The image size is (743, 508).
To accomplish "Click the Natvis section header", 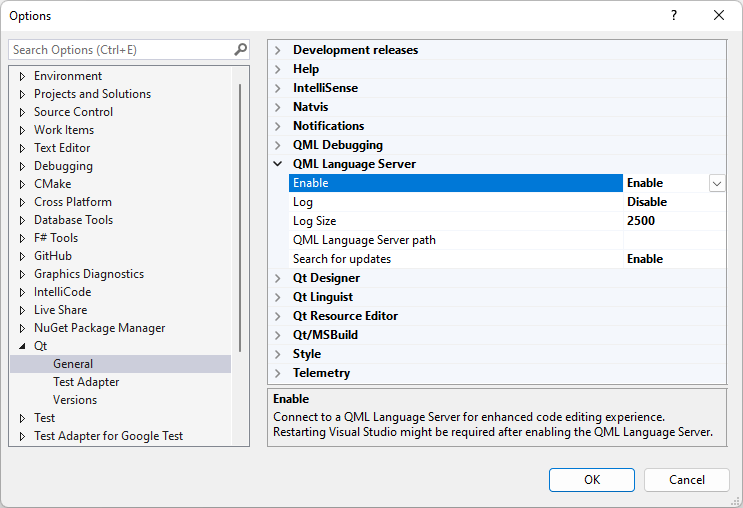I will 310,107.
